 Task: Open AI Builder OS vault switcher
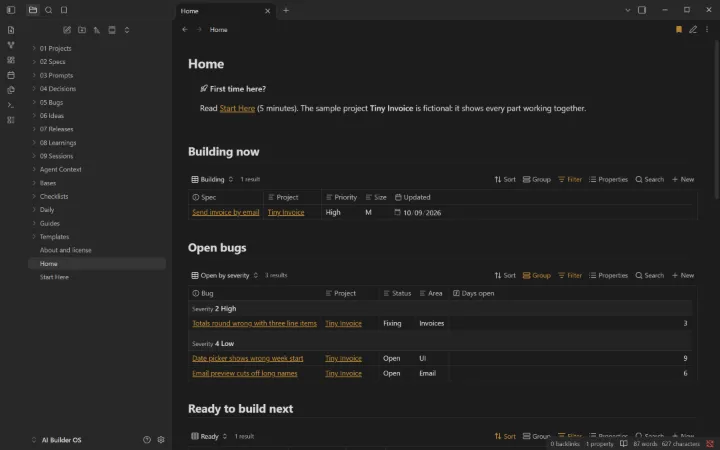(56, 440)
